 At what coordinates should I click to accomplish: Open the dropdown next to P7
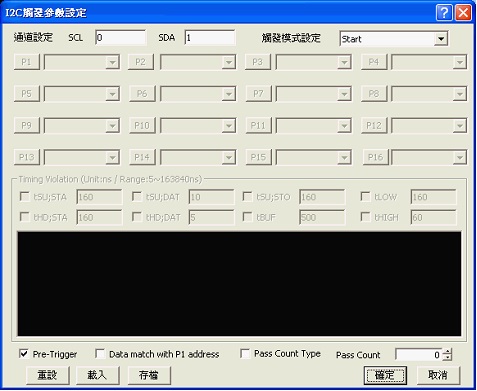(x=344, y=94)
